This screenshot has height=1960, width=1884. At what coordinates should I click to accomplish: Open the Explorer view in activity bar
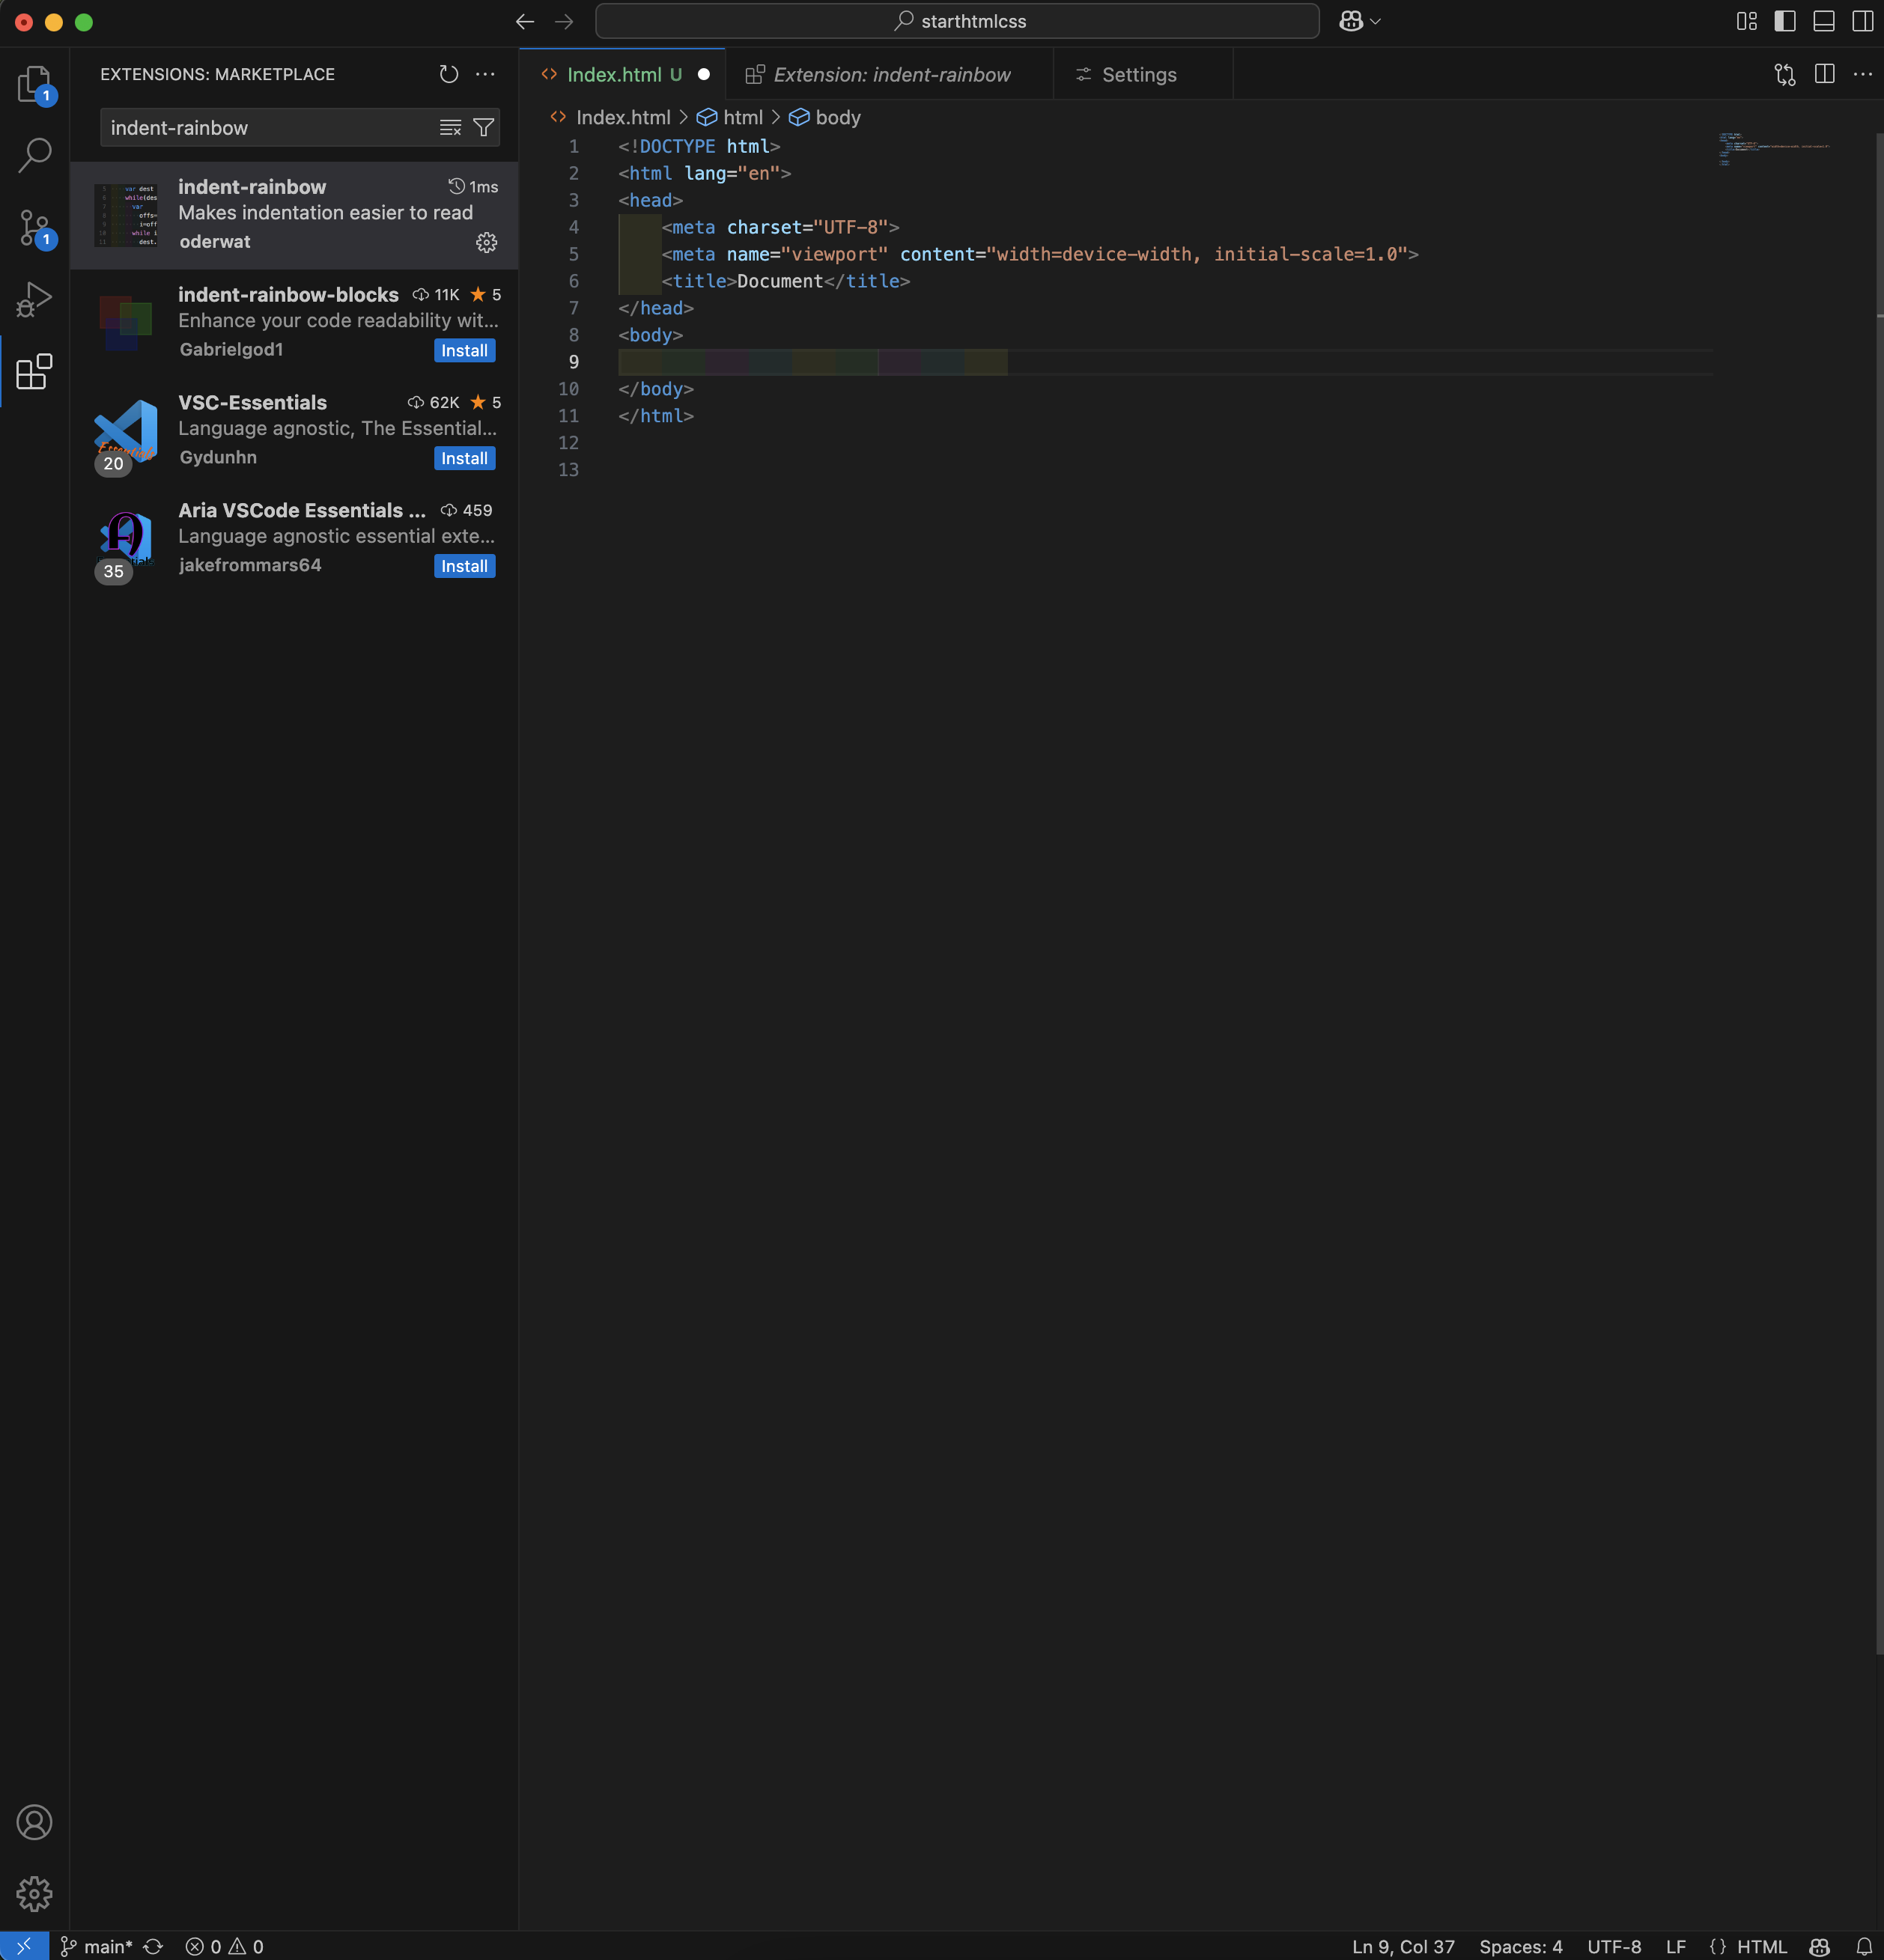pyautogui.click(x=34, y=84)
